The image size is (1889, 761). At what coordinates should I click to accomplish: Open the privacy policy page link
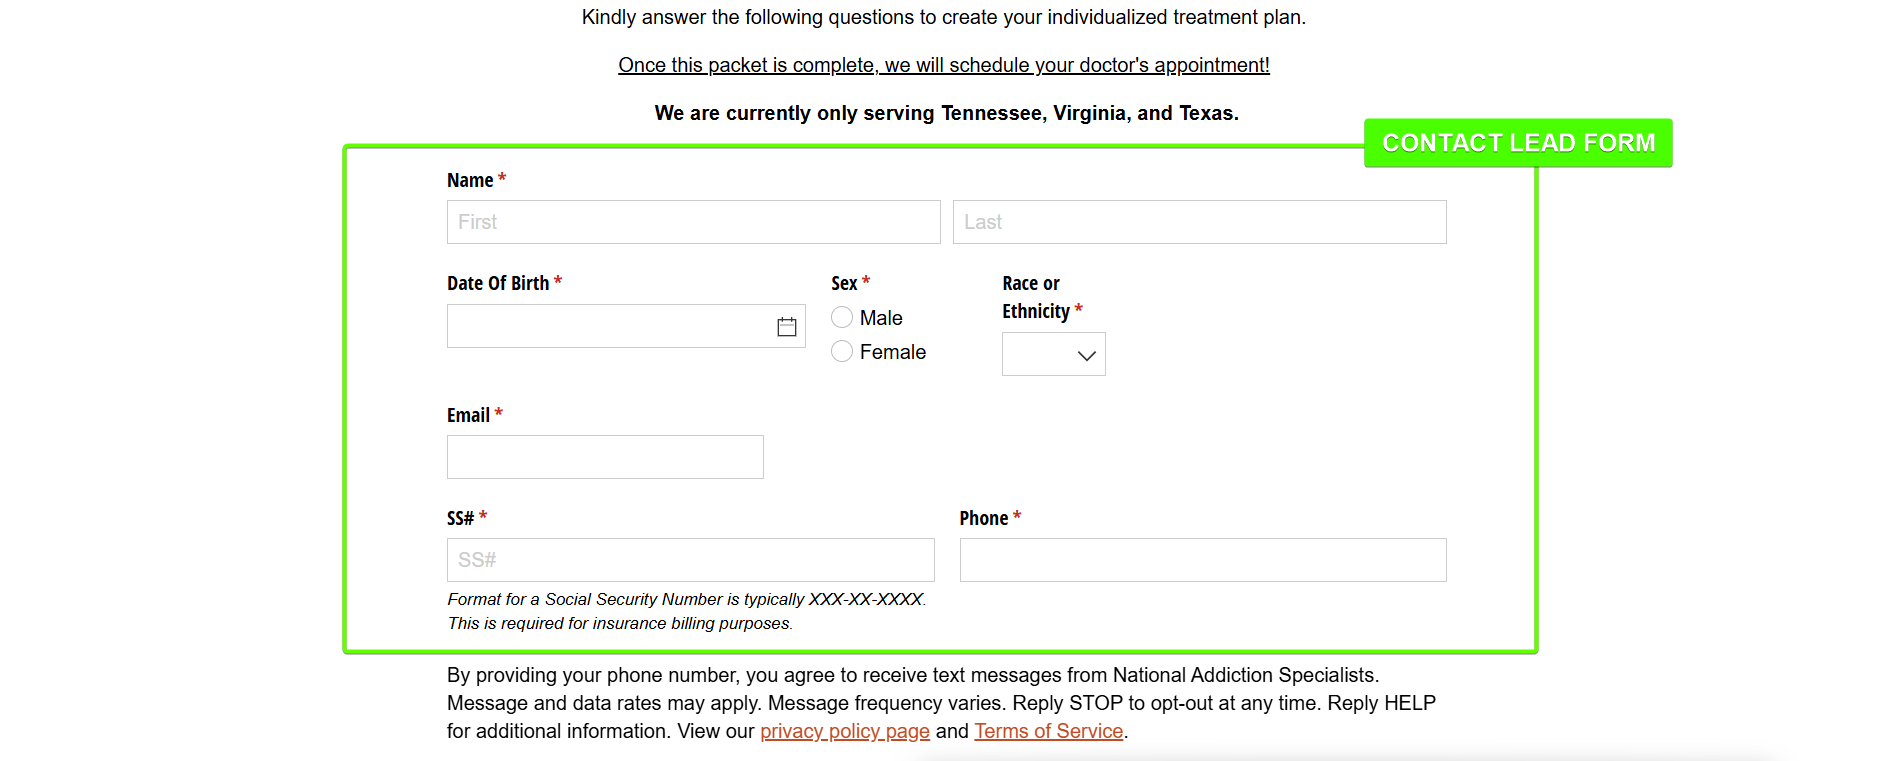click(845, 731)
